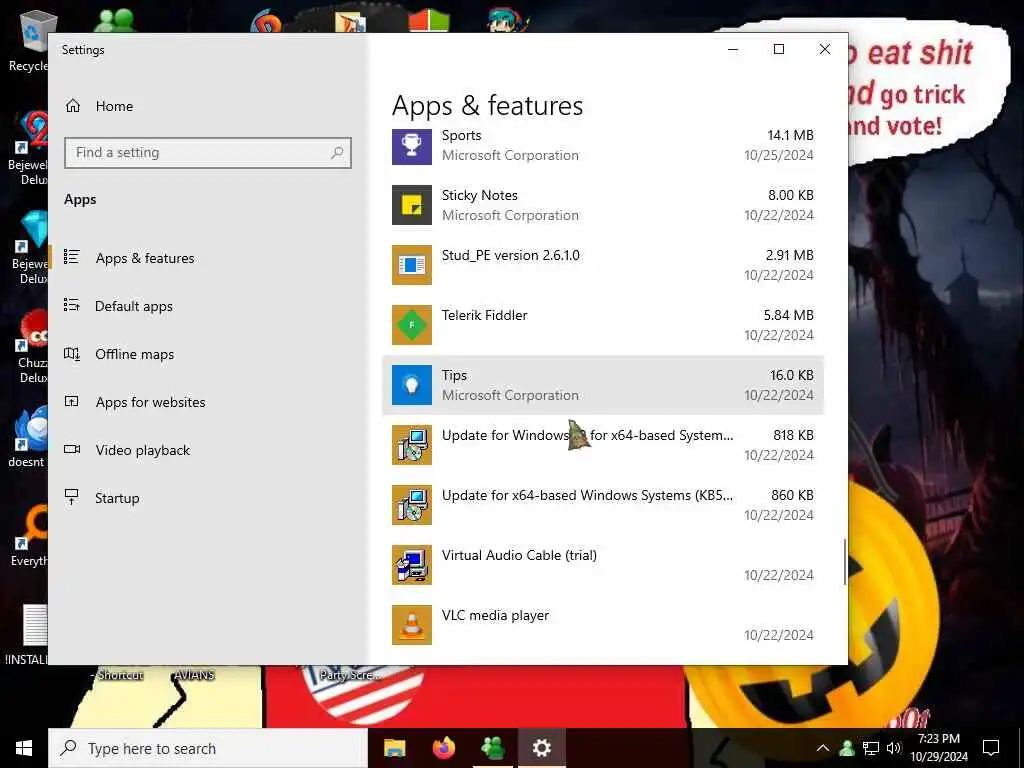Select the Tips lightbulb icon
This screenshot has width=1024, height=768.
point(411,385)
